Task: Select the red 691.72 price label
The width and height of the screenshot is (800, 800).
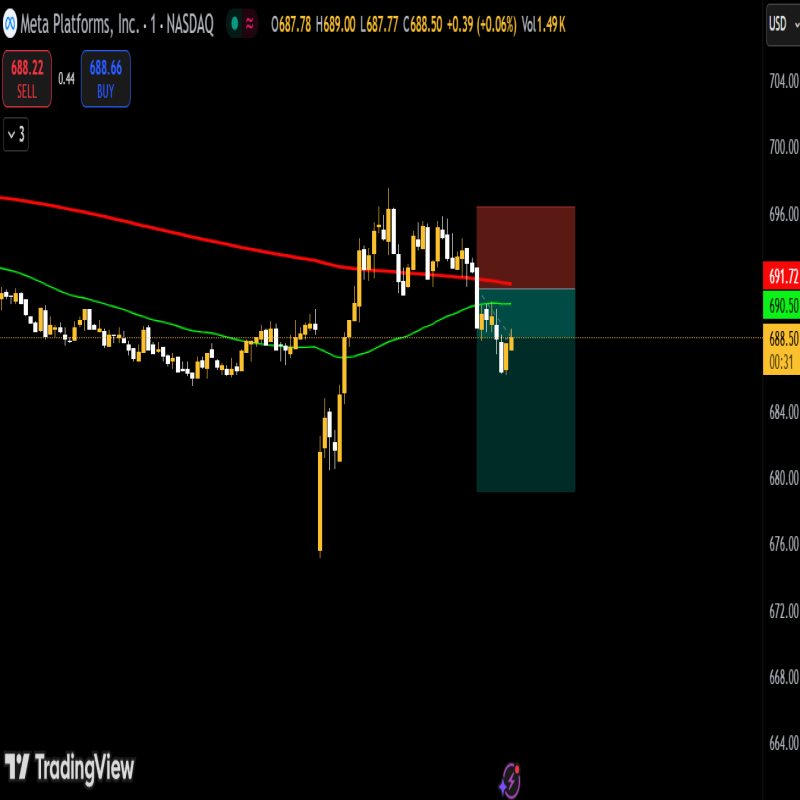Action: pyautogui.click(x=781, y=276)
